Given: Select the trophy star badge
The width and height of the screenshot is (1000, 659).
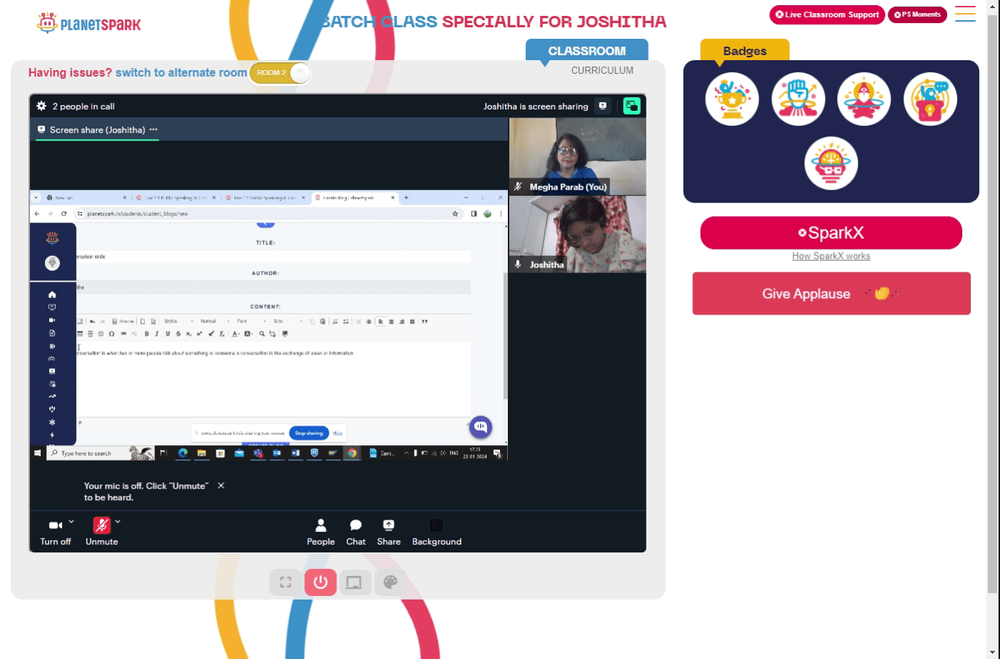Looking at the screenshot, I should (732, 99).
